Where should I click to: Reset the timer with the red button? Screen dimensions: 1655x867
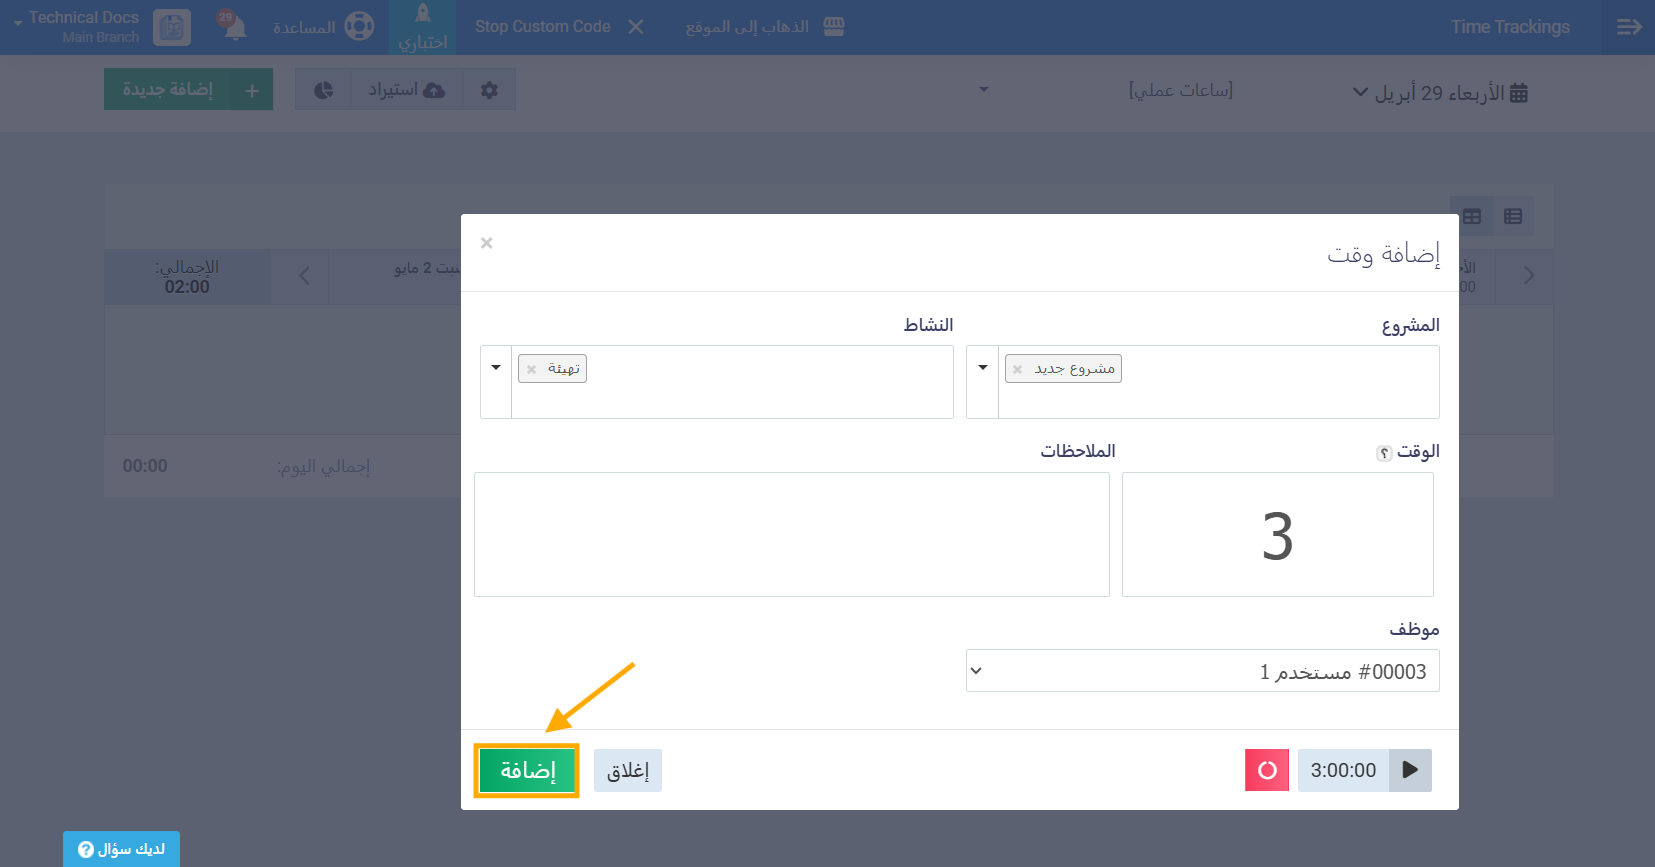(x=1267, y=770)
